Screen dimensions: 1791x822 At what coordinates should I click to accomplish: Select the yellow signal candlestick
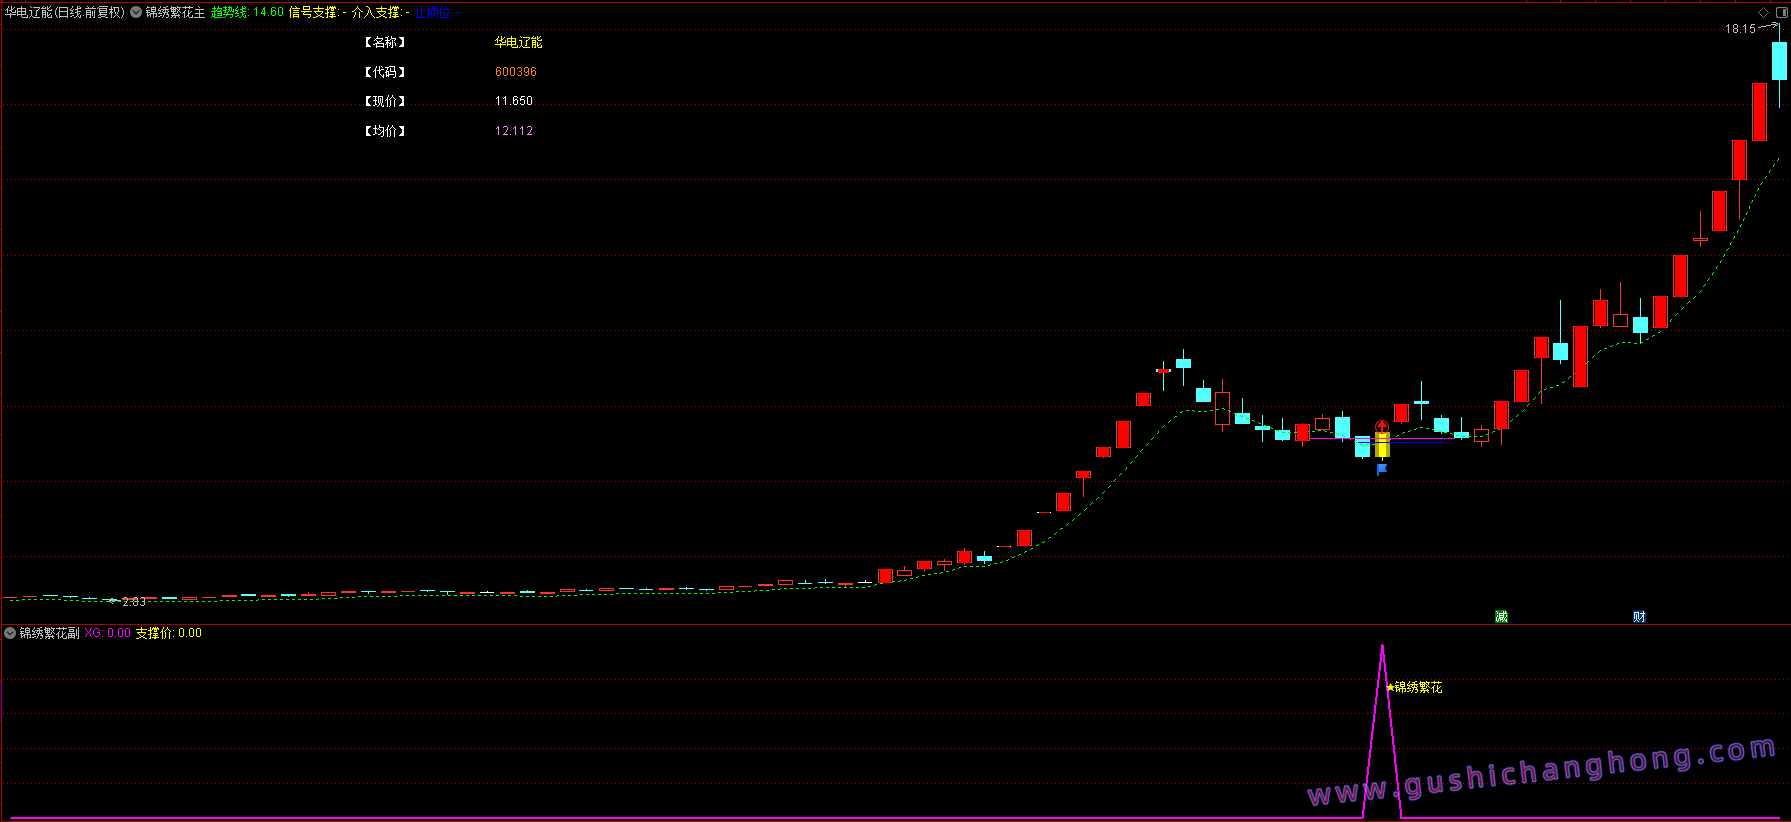(1382, 445)
